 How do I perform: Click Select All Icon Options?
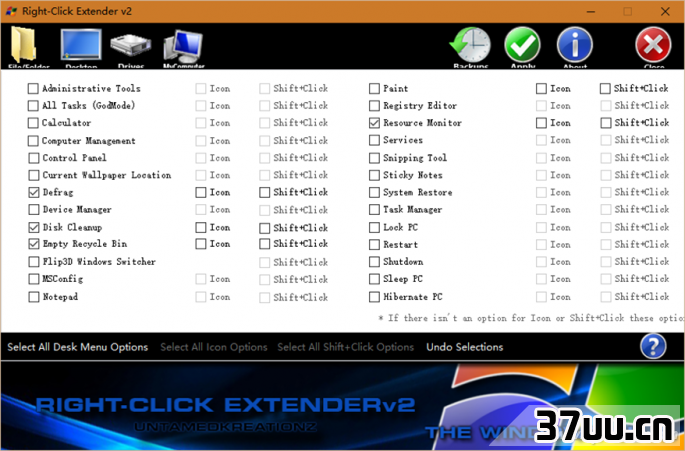214,347
